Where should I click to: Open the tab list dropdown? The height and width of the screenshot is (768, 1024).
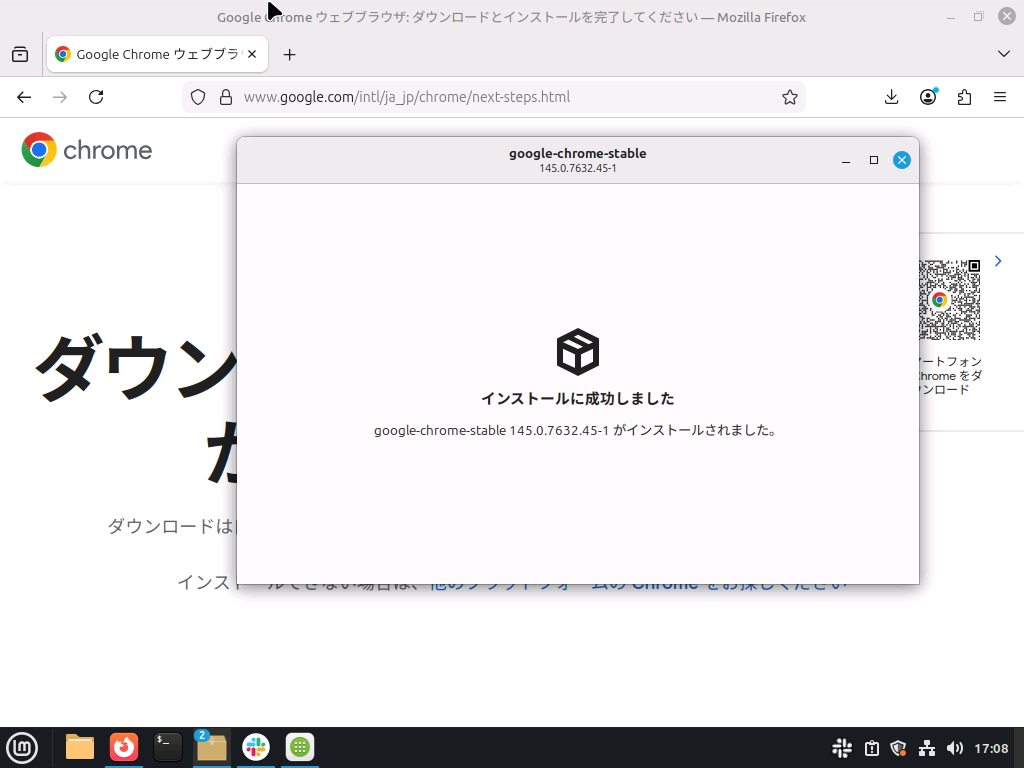click(x=1003, y=54)
